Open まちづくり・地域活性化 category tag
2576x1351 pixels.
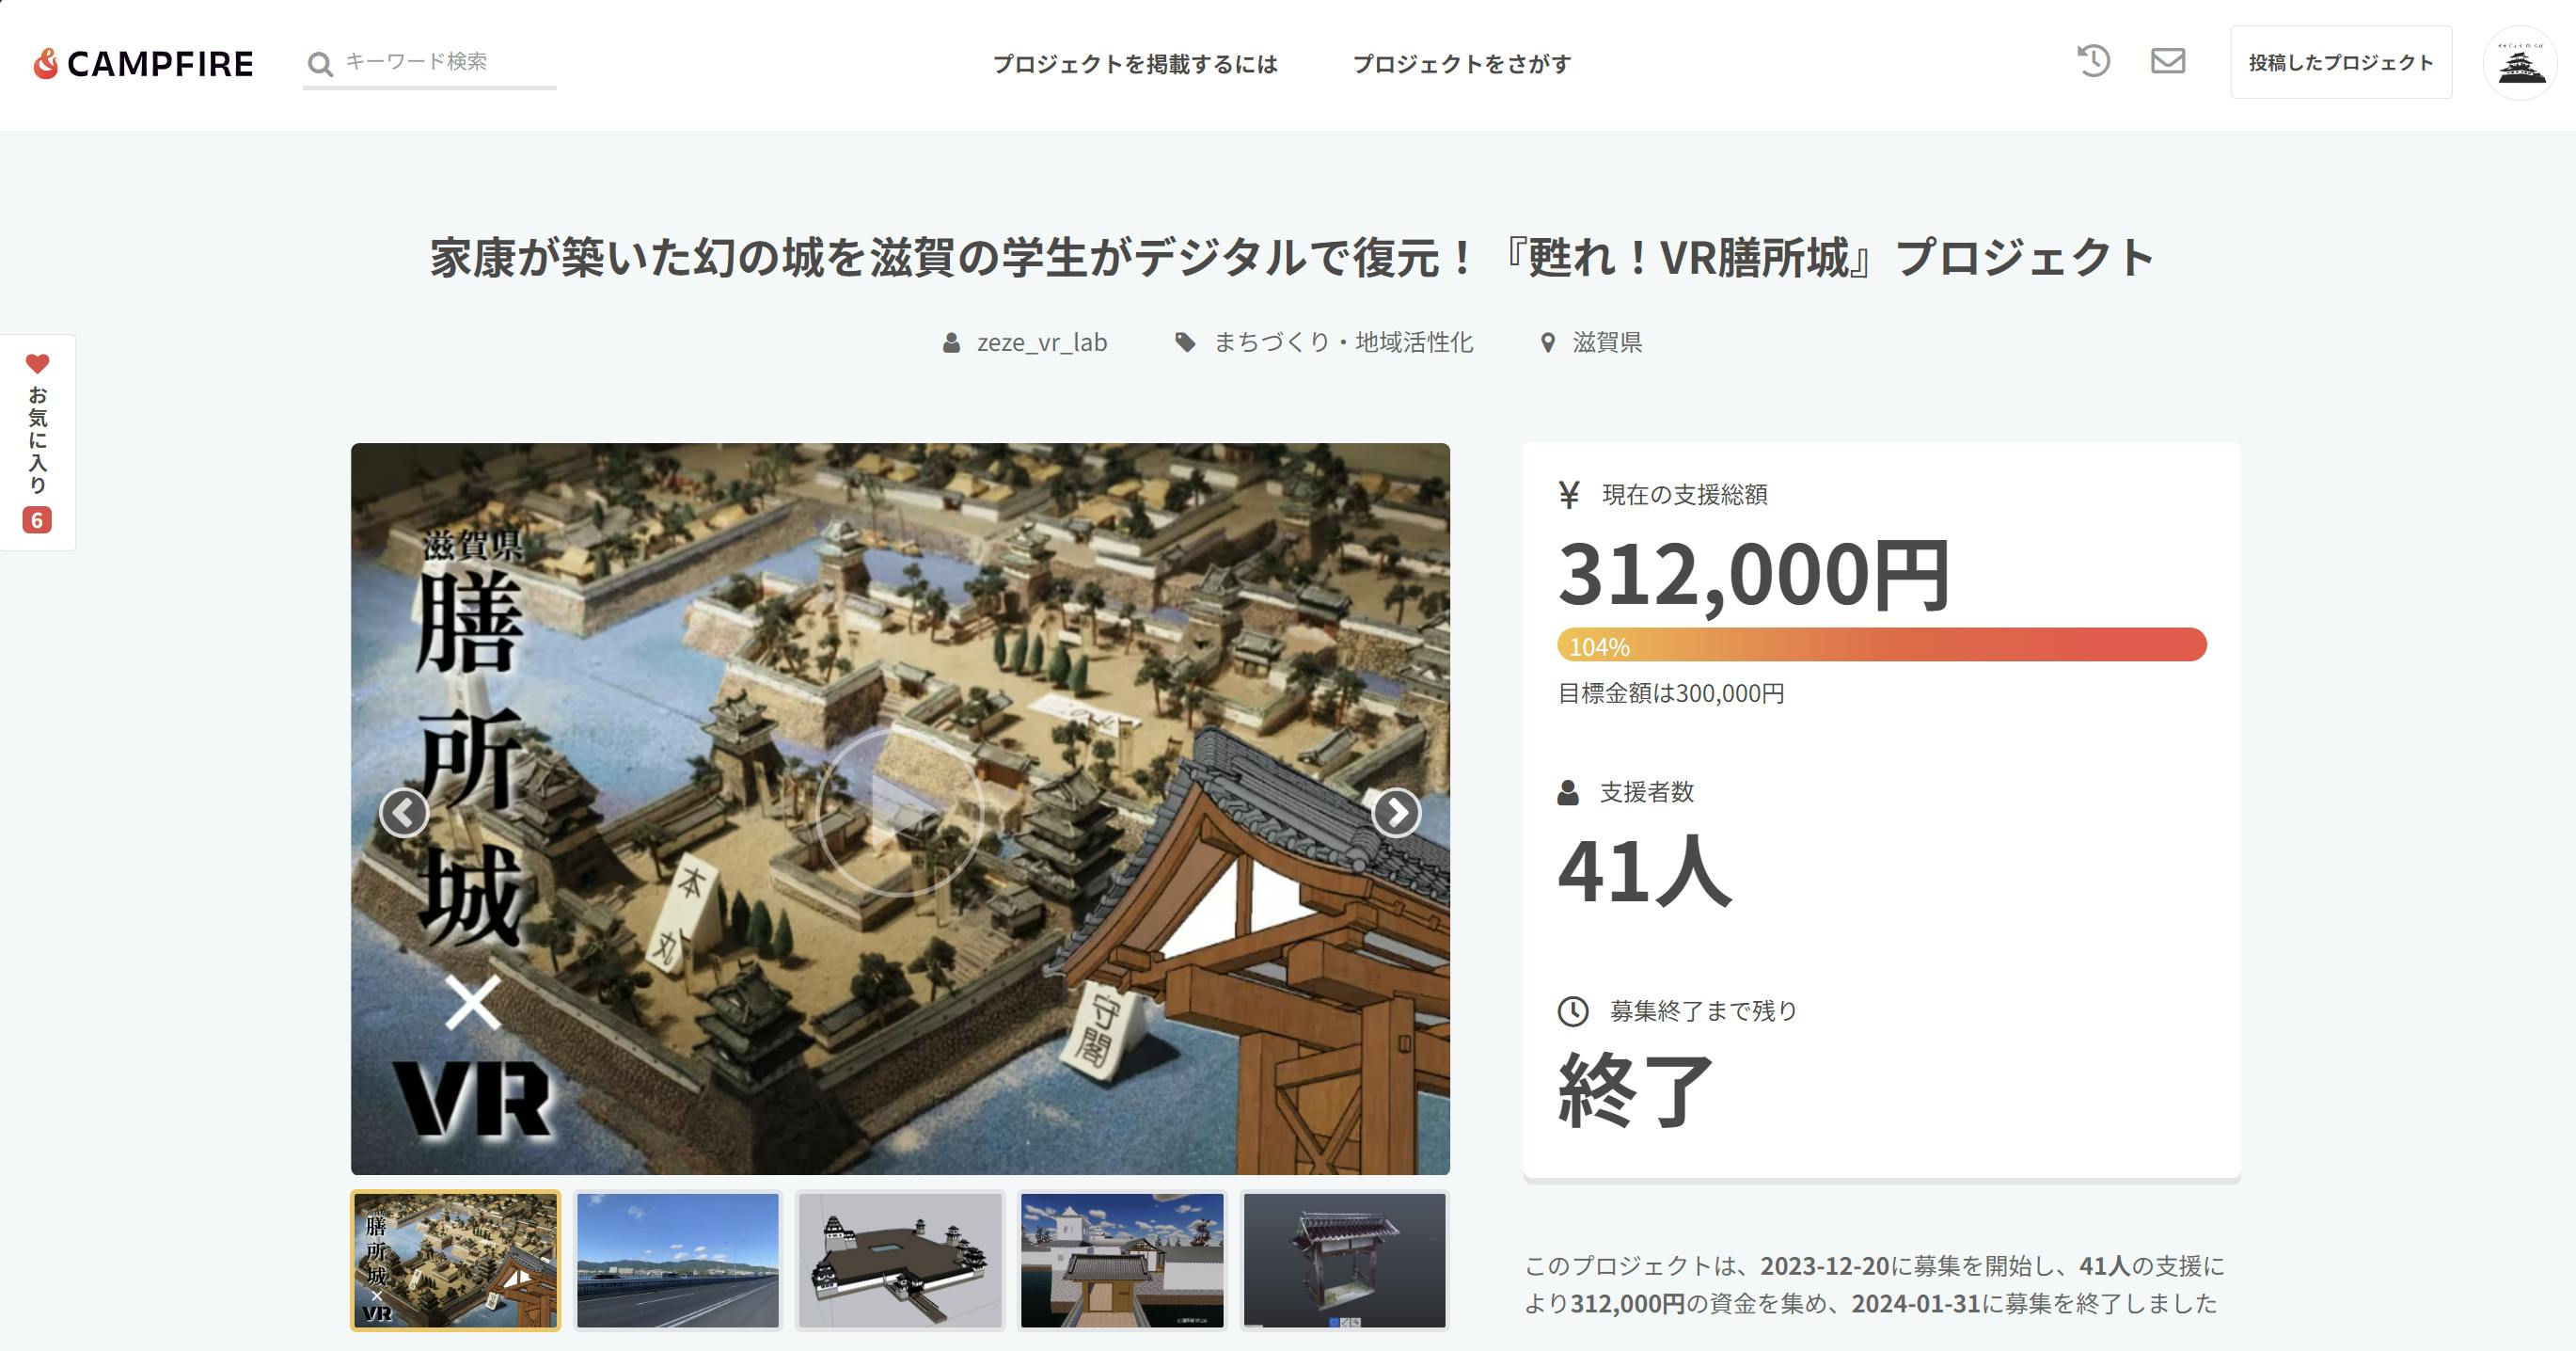coord(1342,343)
